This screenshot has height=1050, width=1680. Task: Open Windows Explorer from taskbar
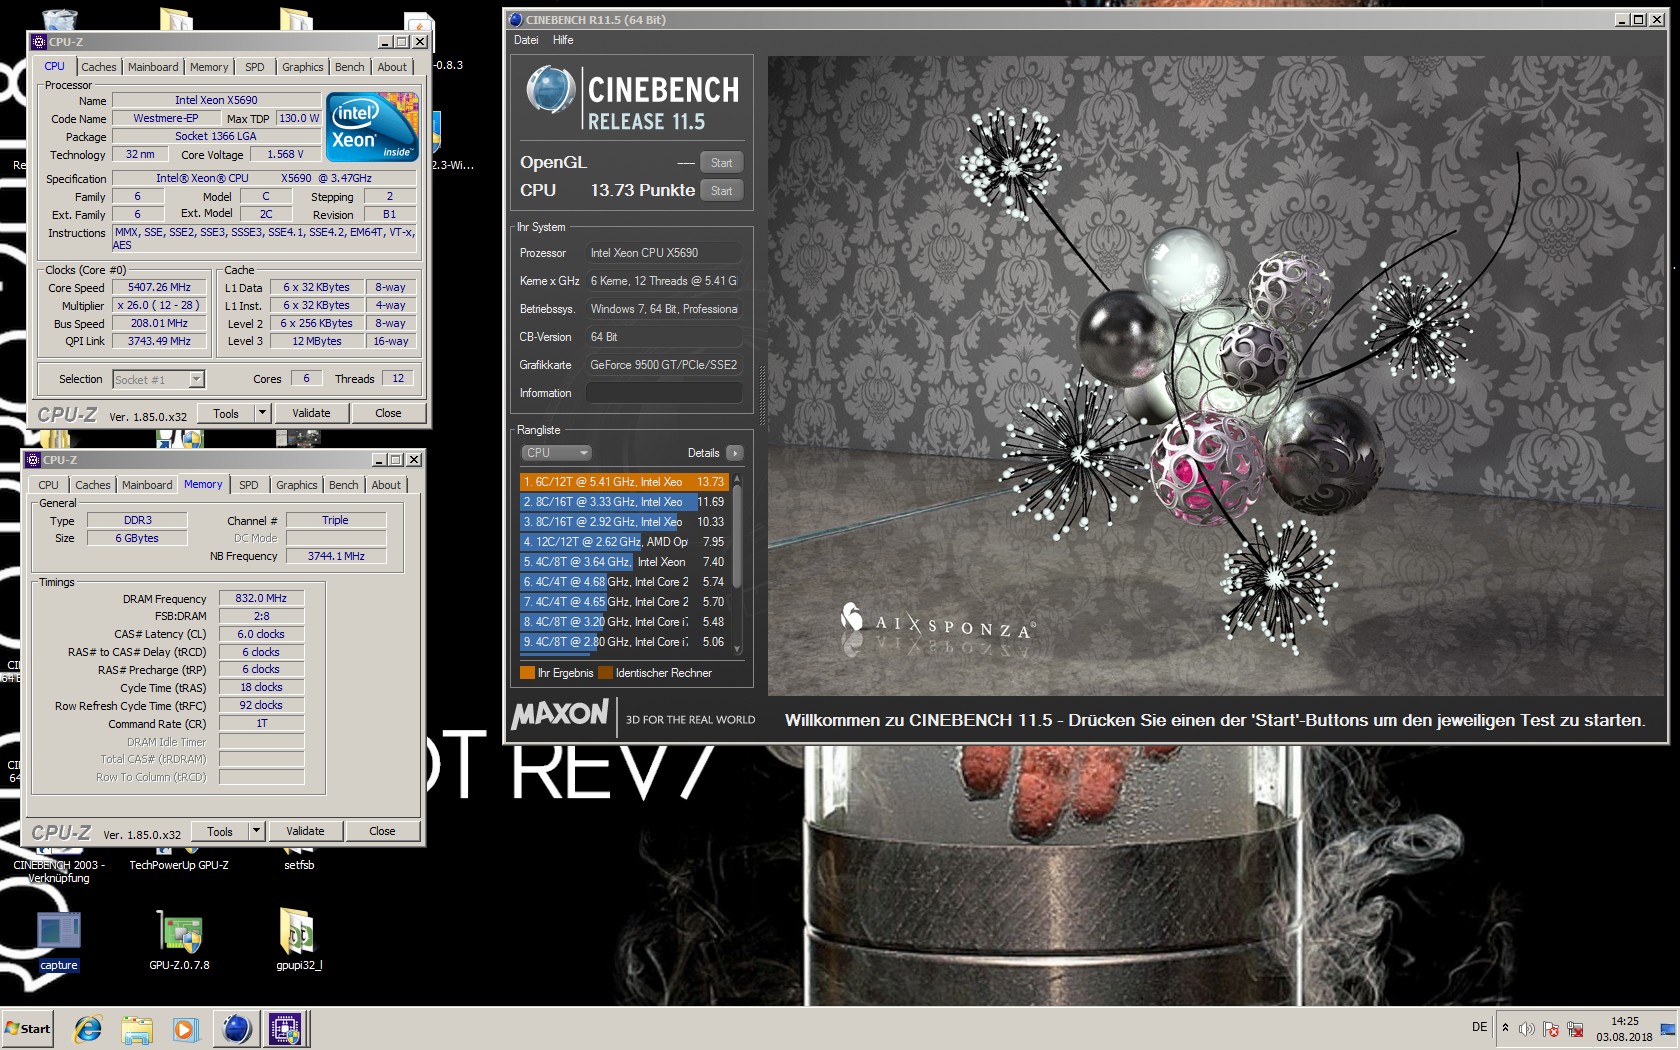point(137,1028)
